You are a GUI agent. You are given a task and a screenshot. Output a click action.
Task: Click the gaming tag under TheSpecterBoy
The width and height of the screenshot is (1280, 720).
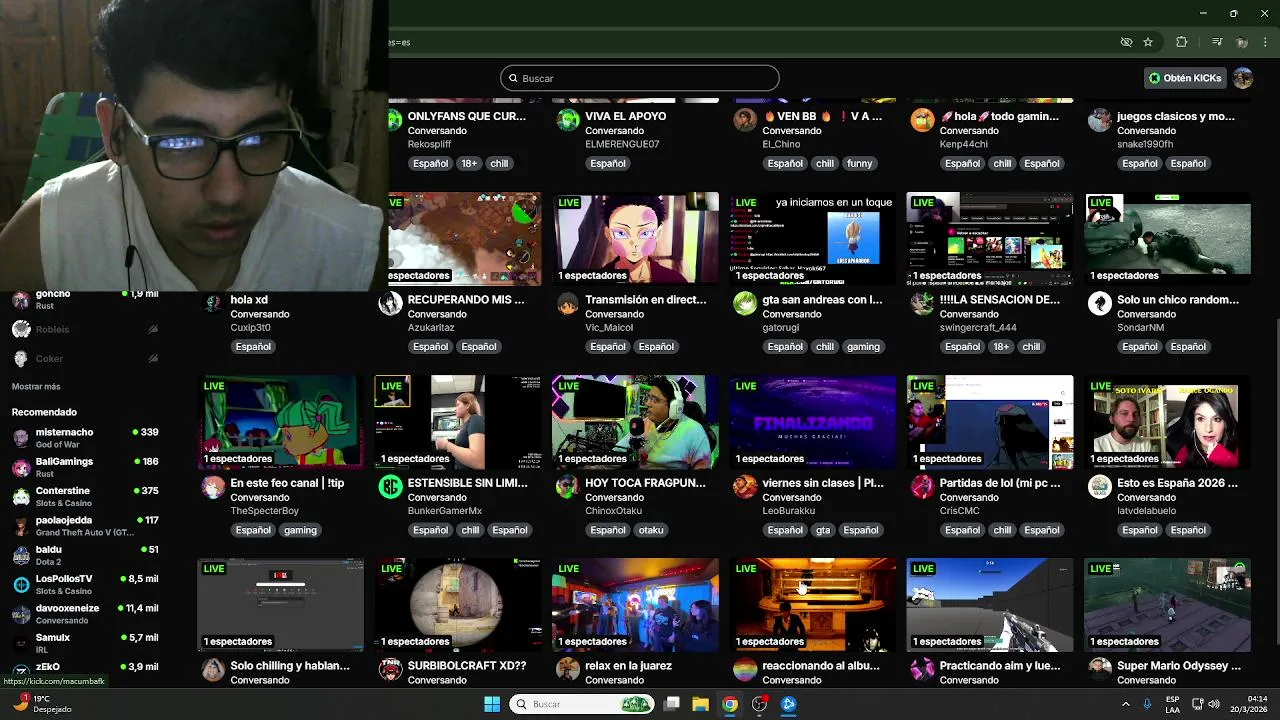[x=300, y=530]
